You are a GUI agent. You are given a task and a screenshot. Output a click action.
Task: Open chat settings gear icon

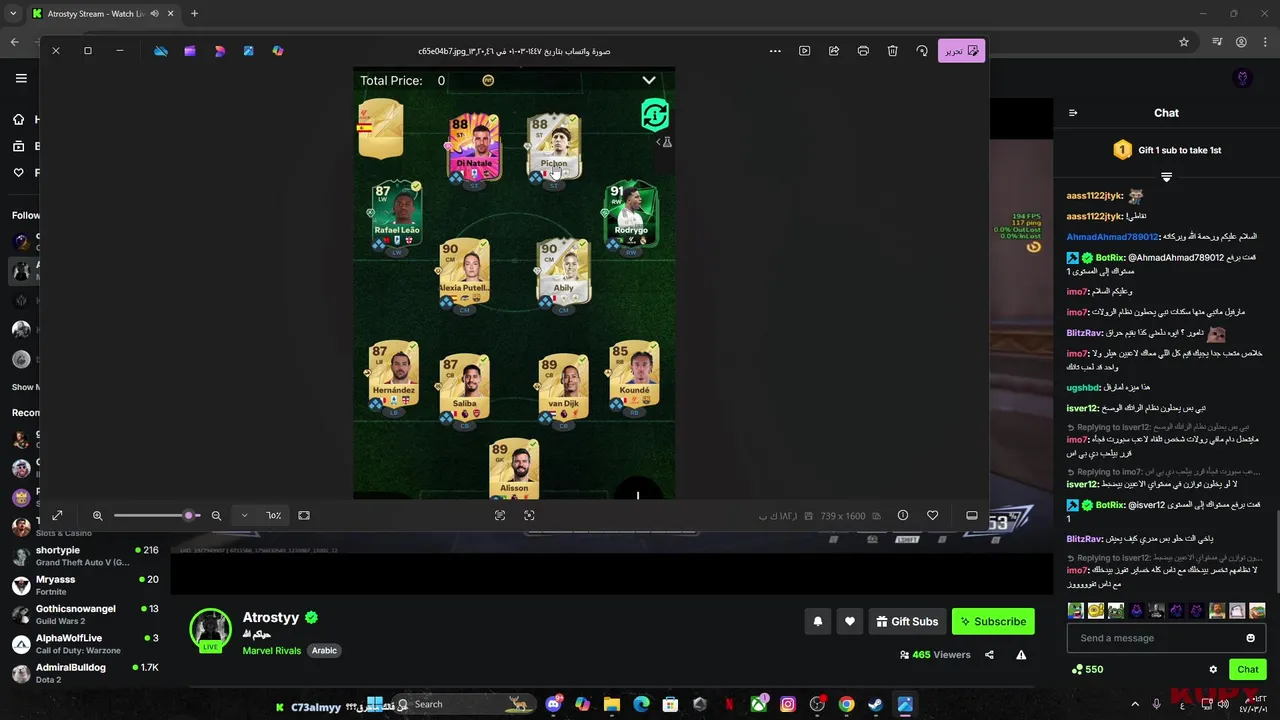point(1213,669)
